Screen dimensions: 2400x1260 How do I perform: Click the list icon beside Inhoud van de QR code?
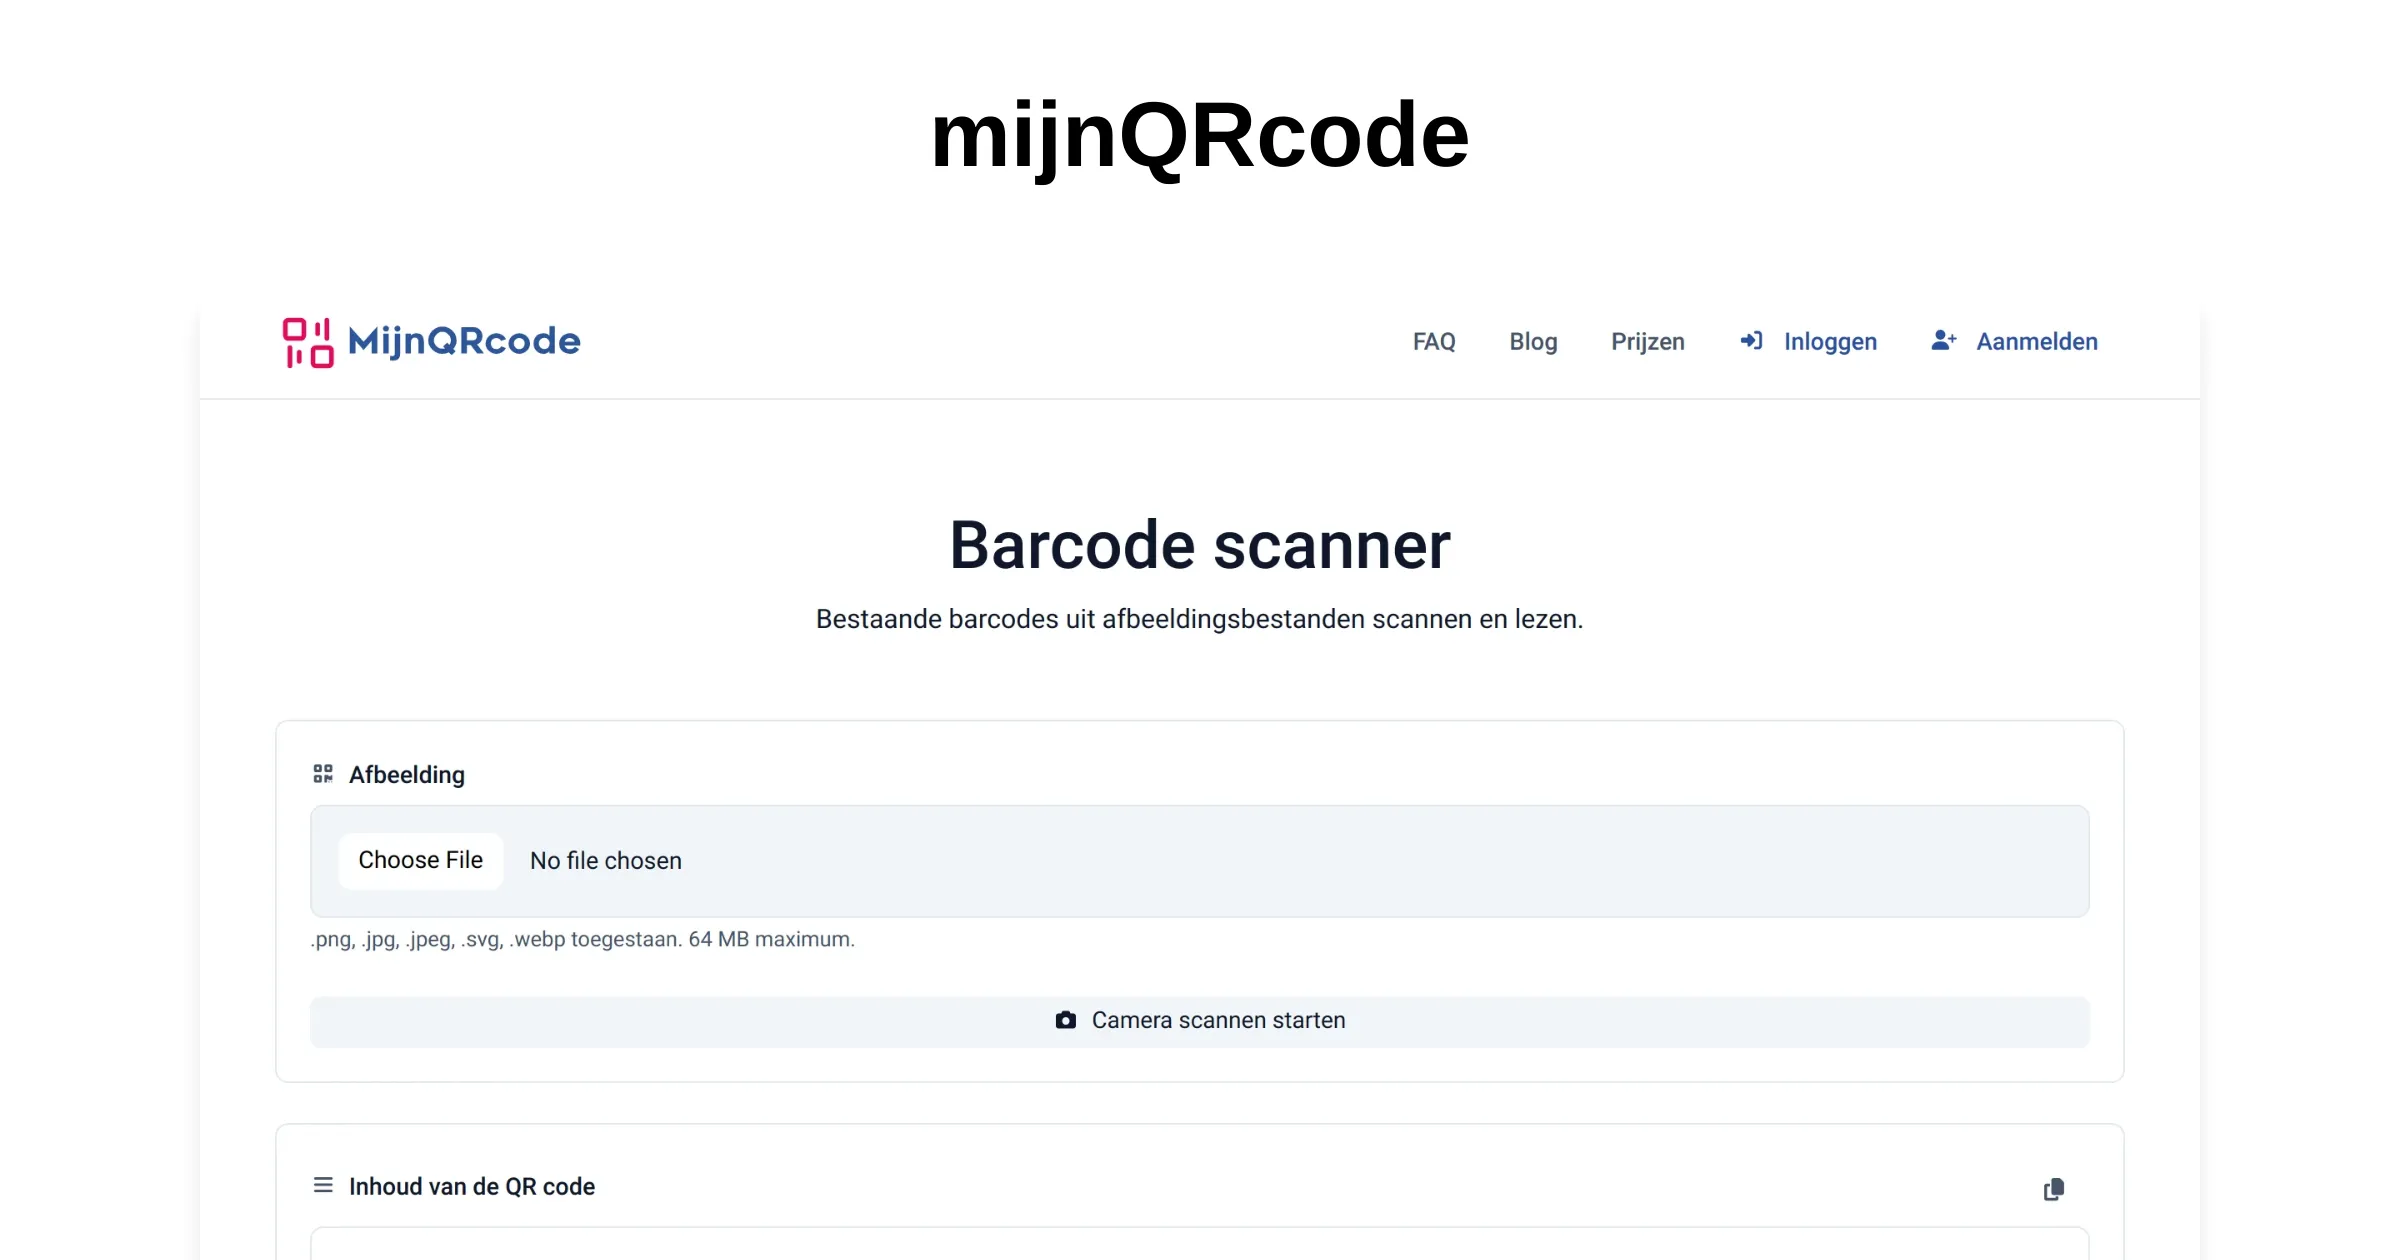tap(322, 1185)
